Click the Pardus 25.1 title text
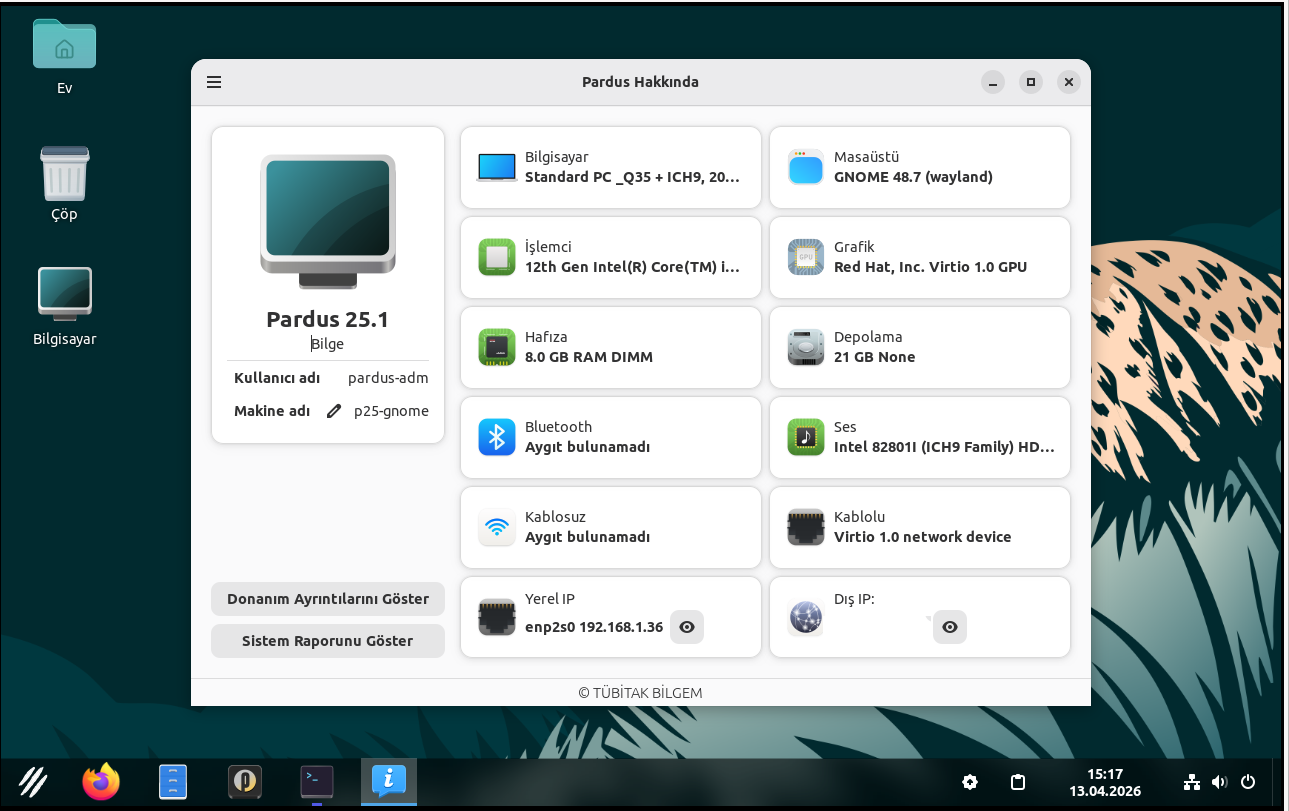 [x=328, y=320]
